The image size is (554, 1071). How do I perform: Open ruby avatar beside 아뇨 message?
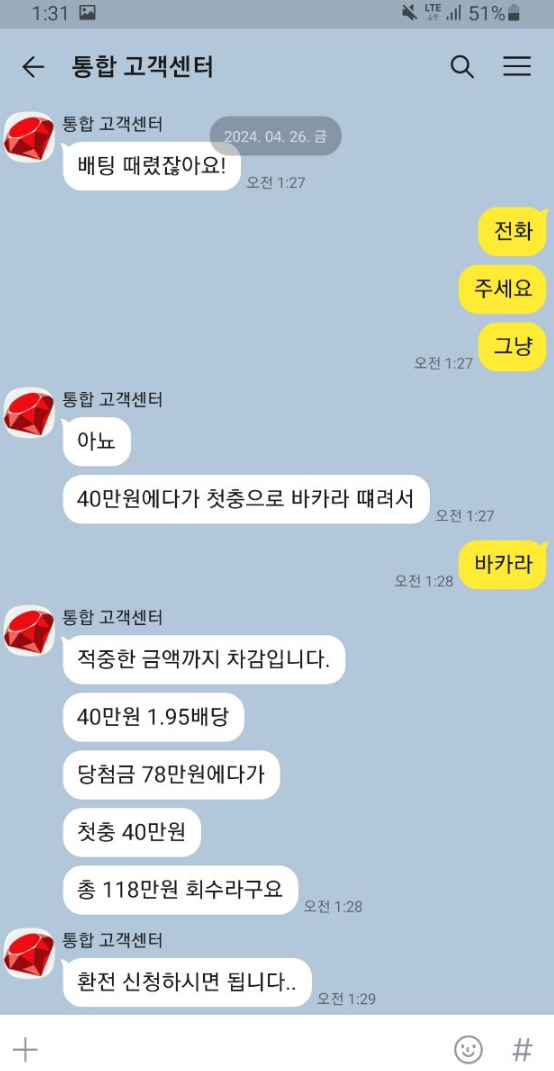coord(29,413)
